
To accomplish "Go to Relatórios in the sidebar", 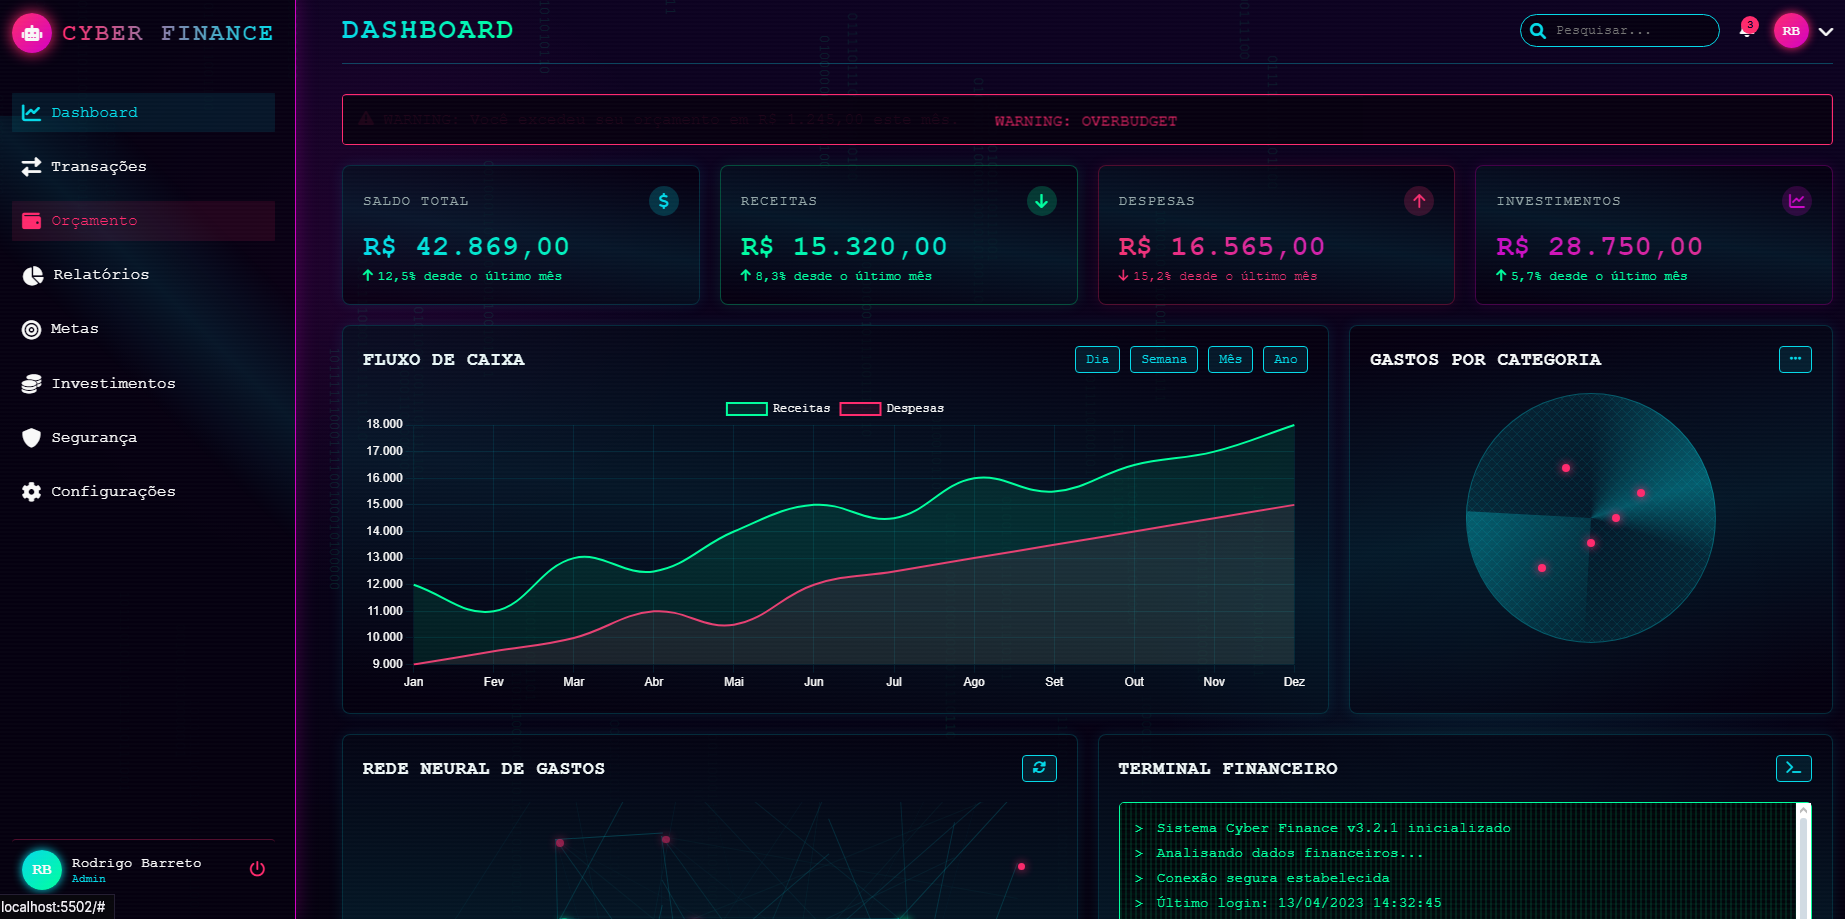I will coord(100,275).
